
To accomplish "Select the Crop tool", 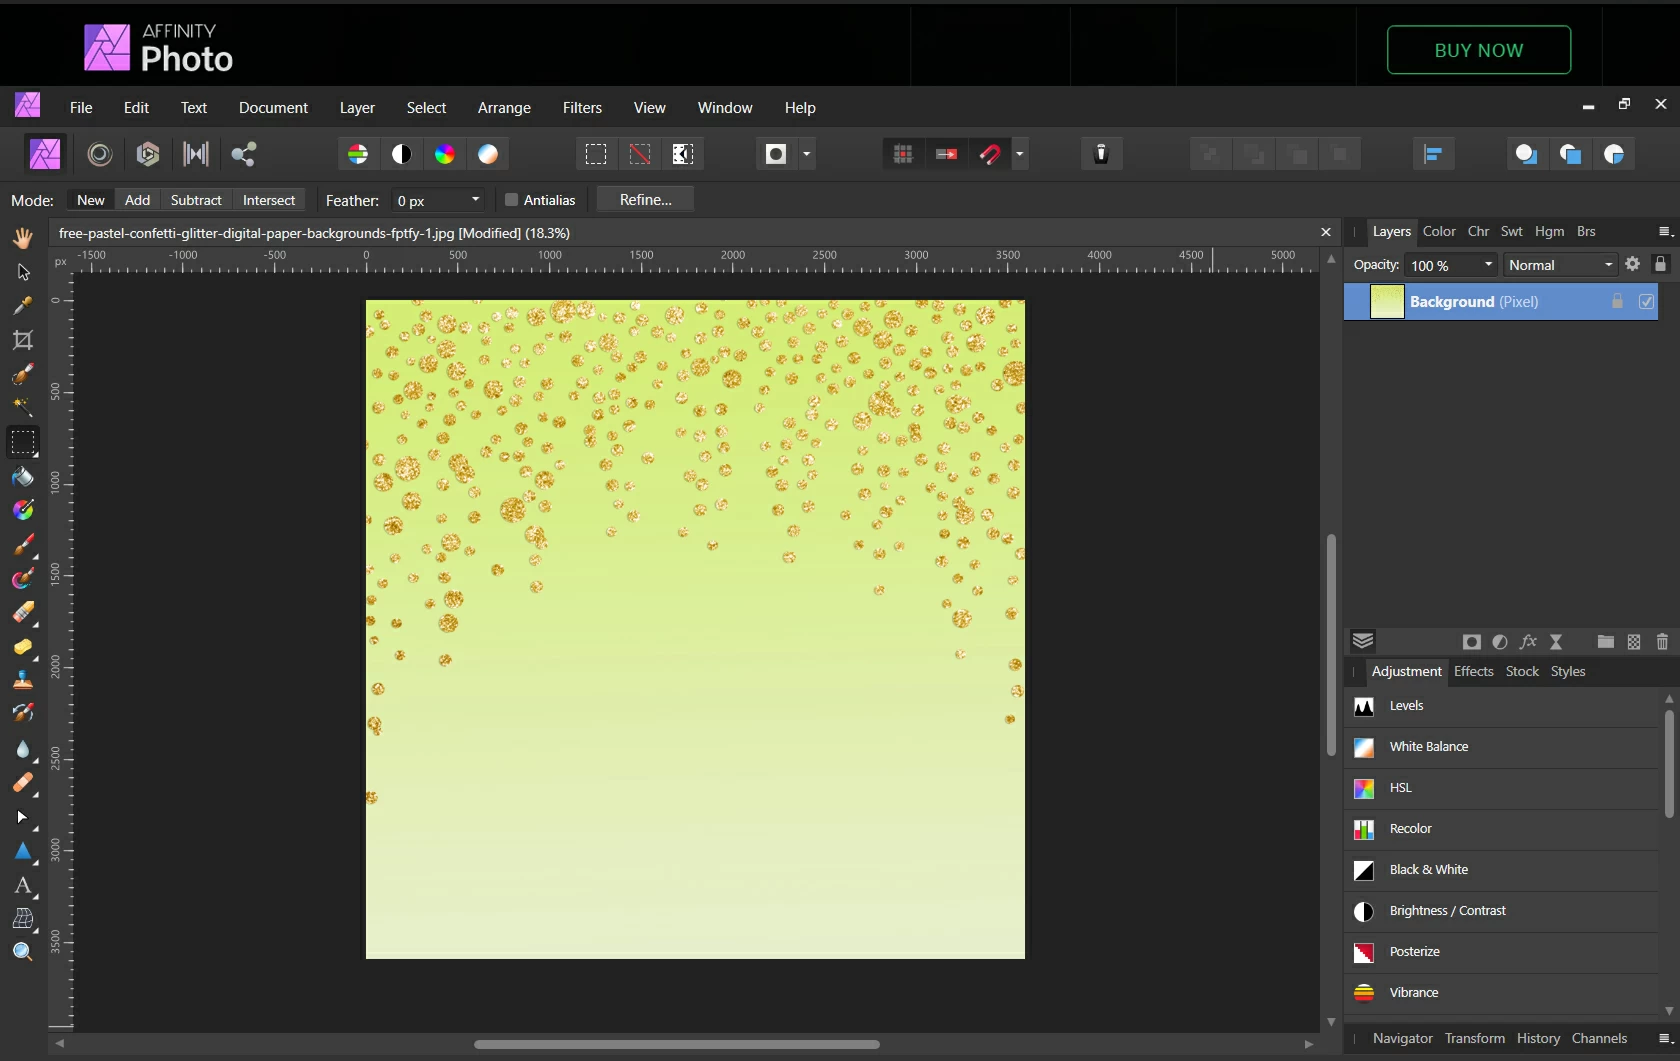I will 22,341.
